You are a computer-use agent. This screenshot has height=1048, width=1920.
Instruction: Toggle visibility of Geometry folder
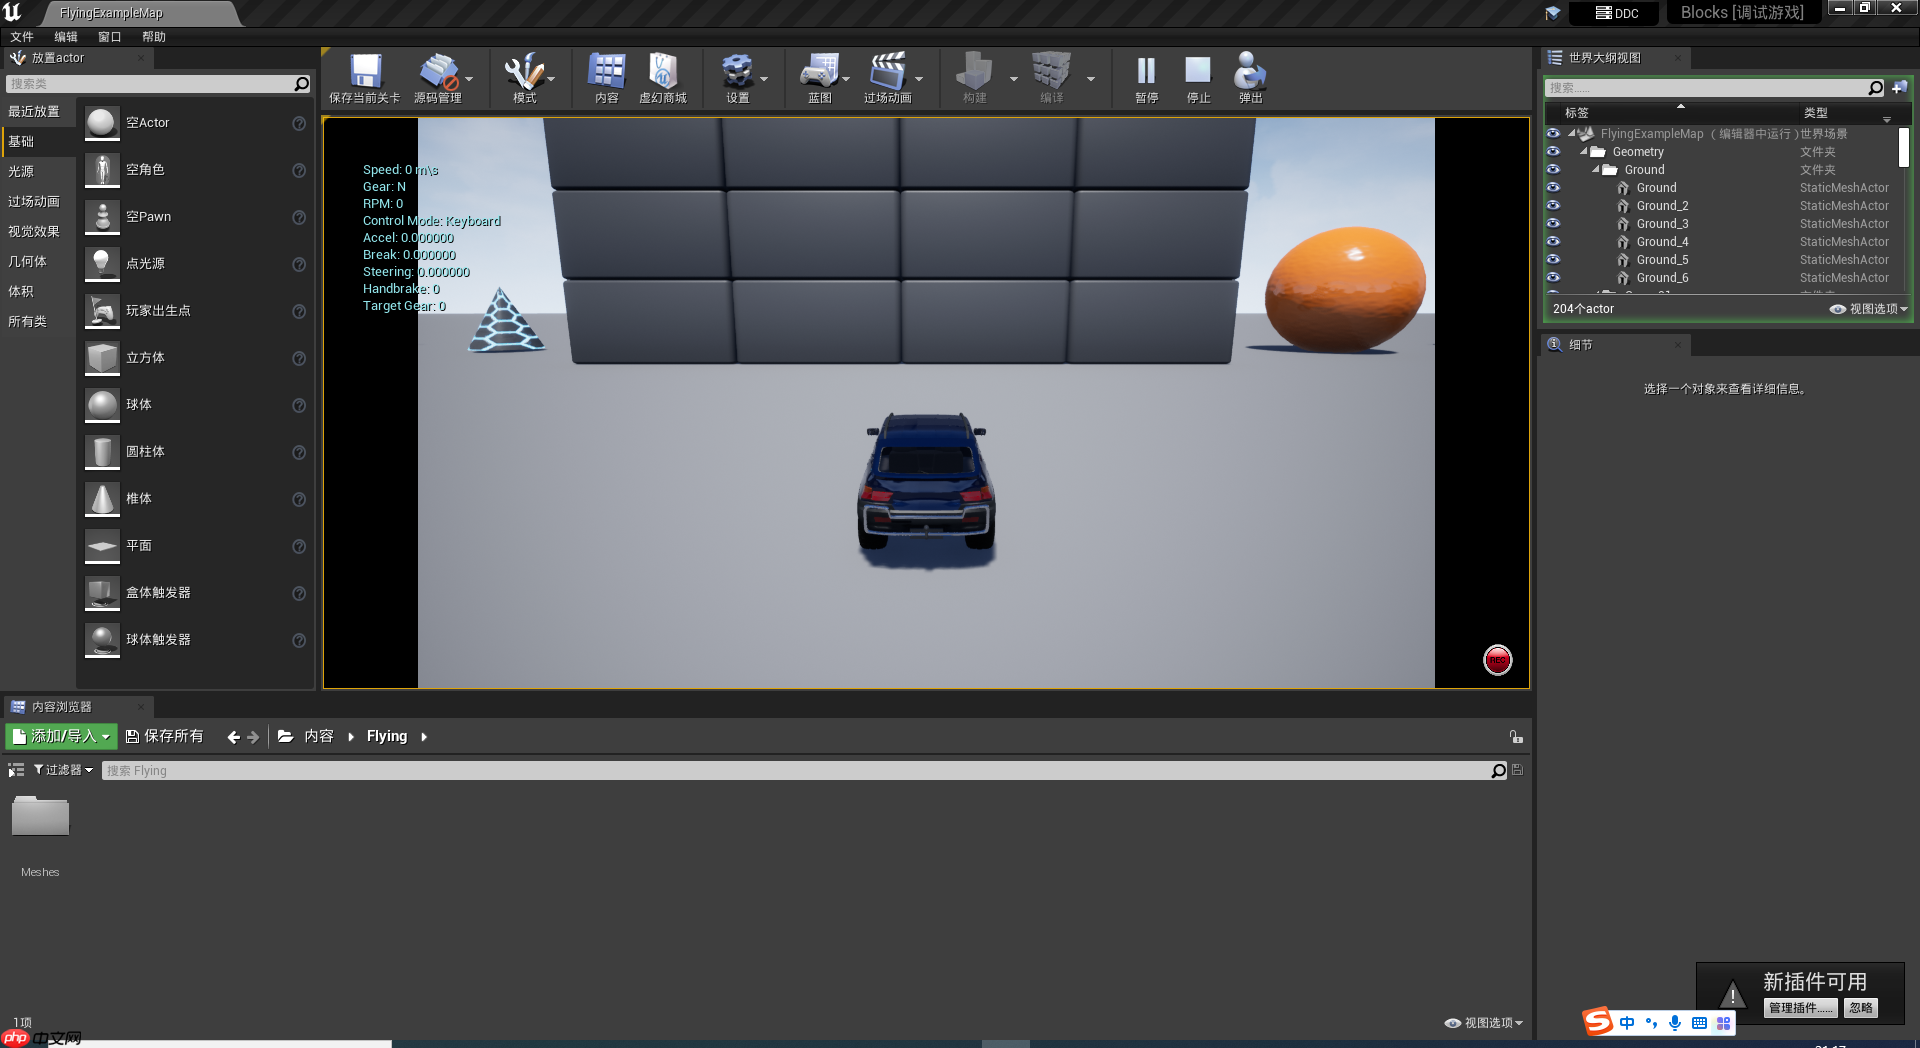tap(1553, 151)
